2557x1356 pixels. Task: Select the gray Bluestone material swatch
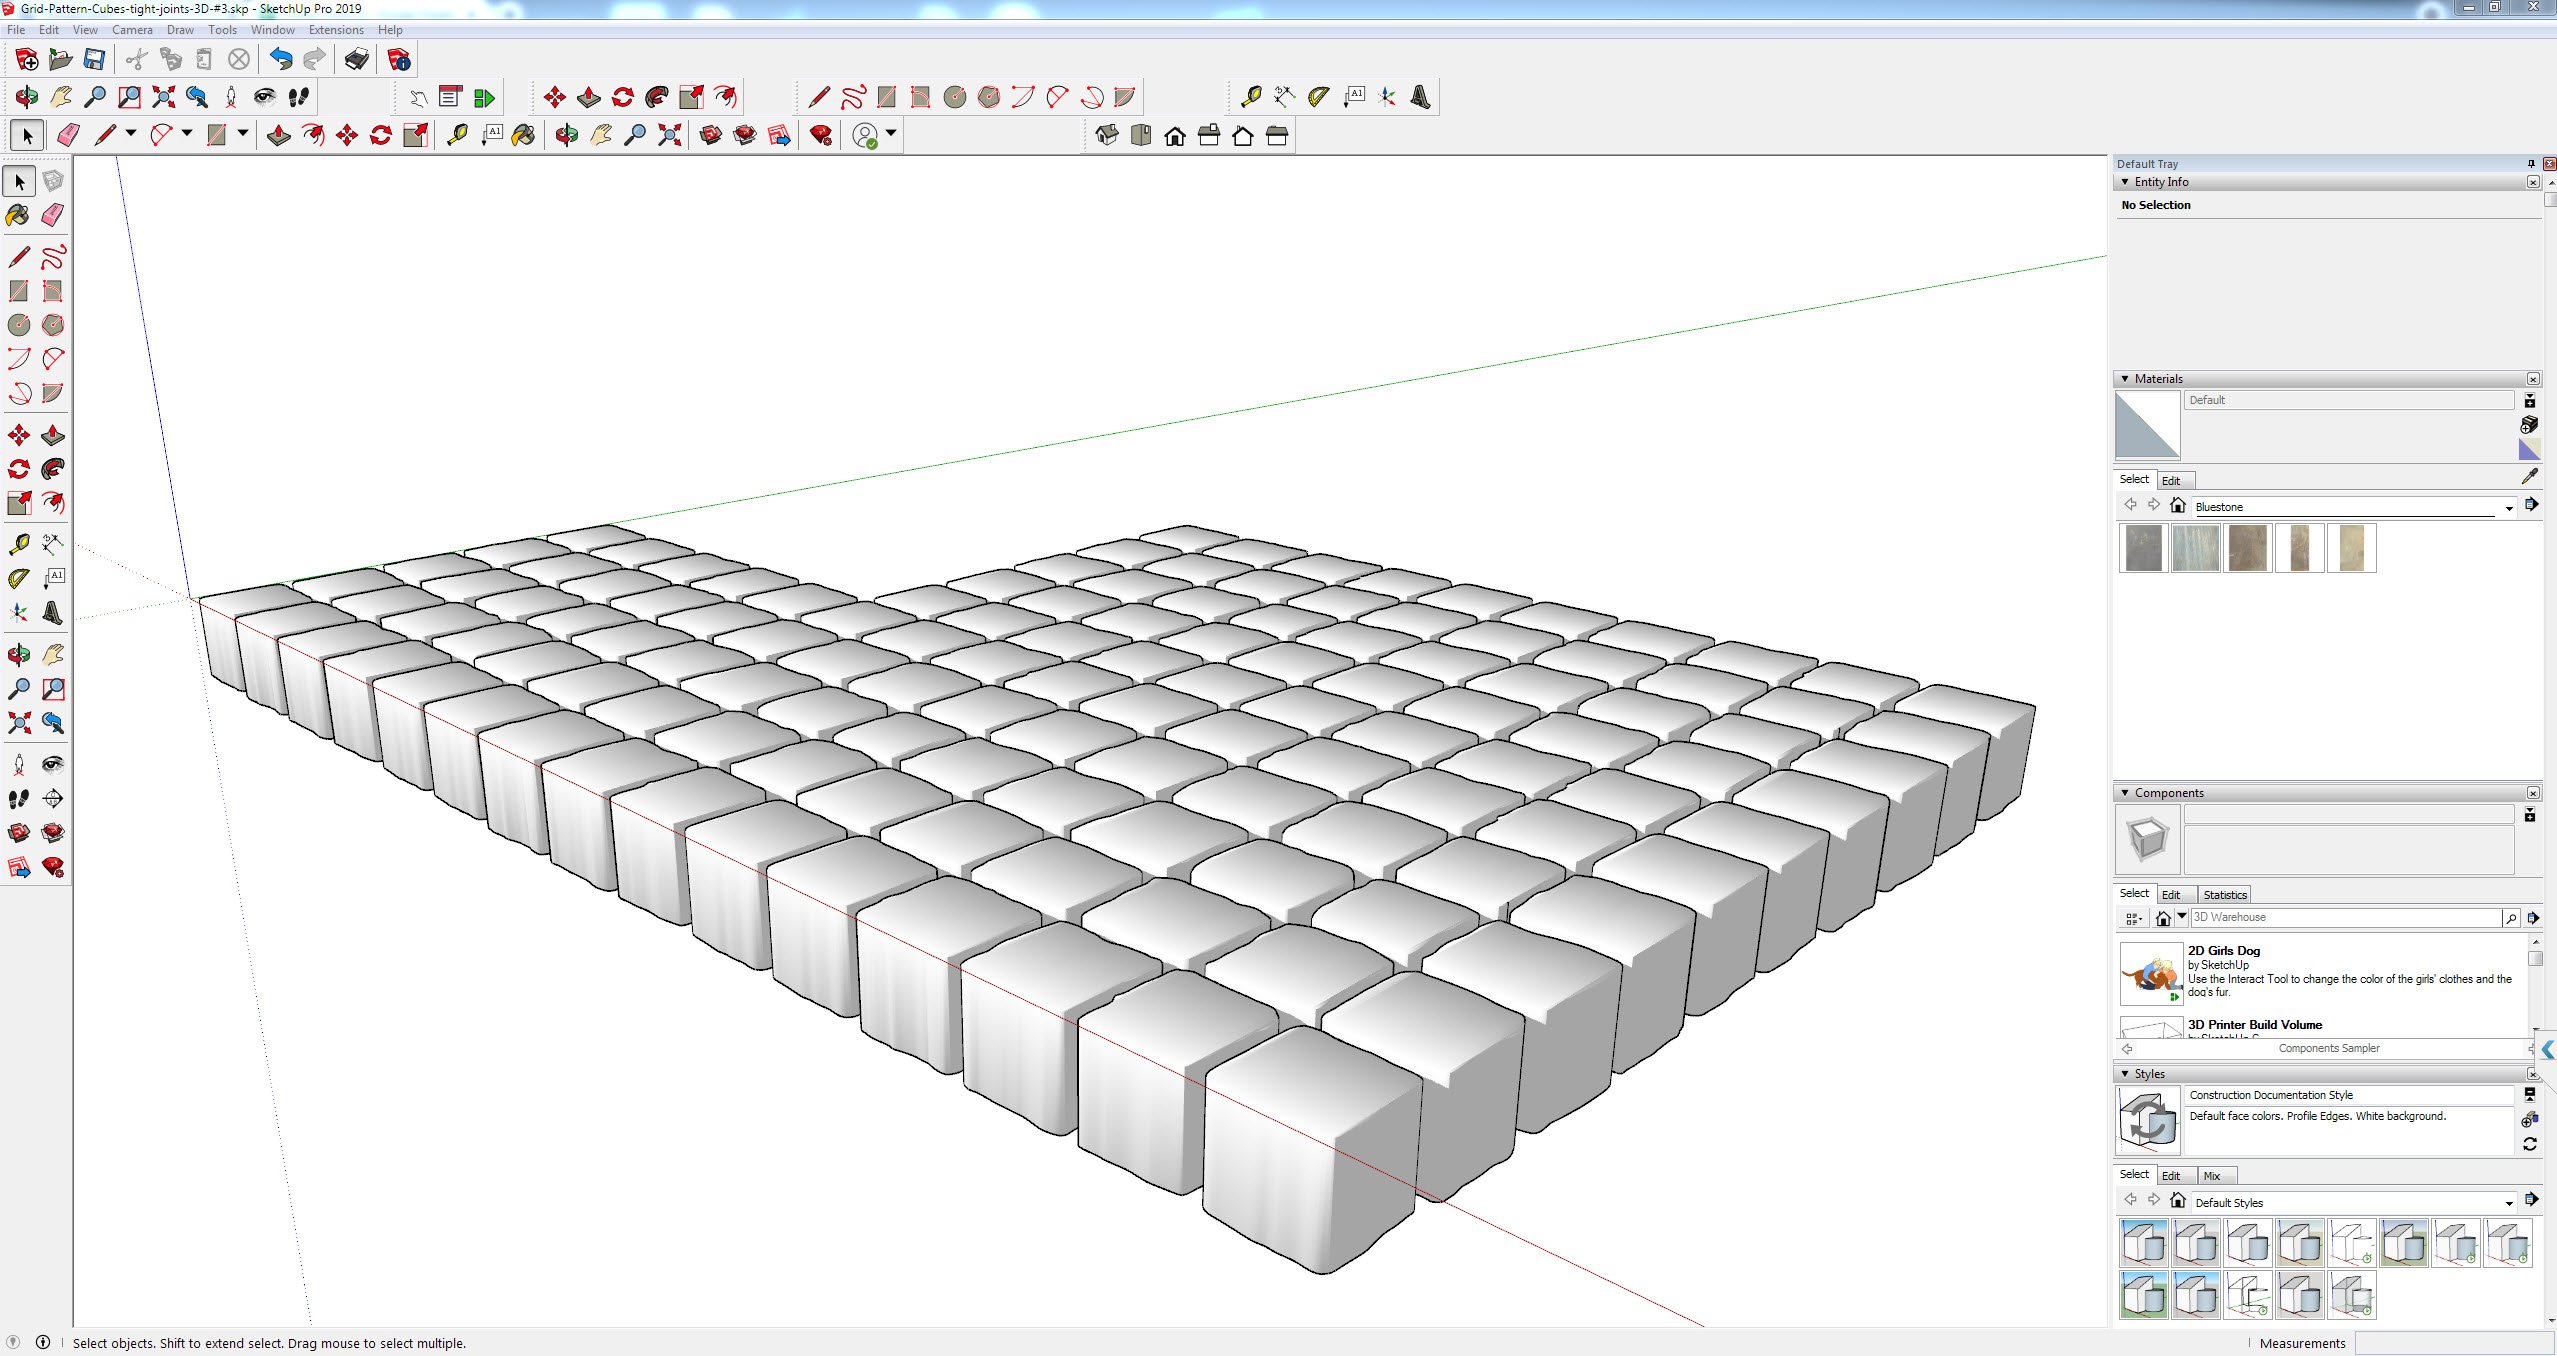click(2141, 547)
